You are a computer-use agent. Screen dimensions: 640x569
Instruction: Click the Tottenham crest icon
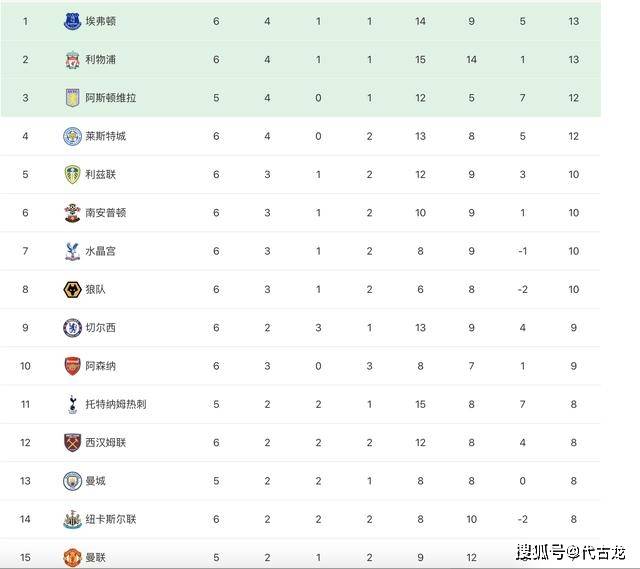73,405
